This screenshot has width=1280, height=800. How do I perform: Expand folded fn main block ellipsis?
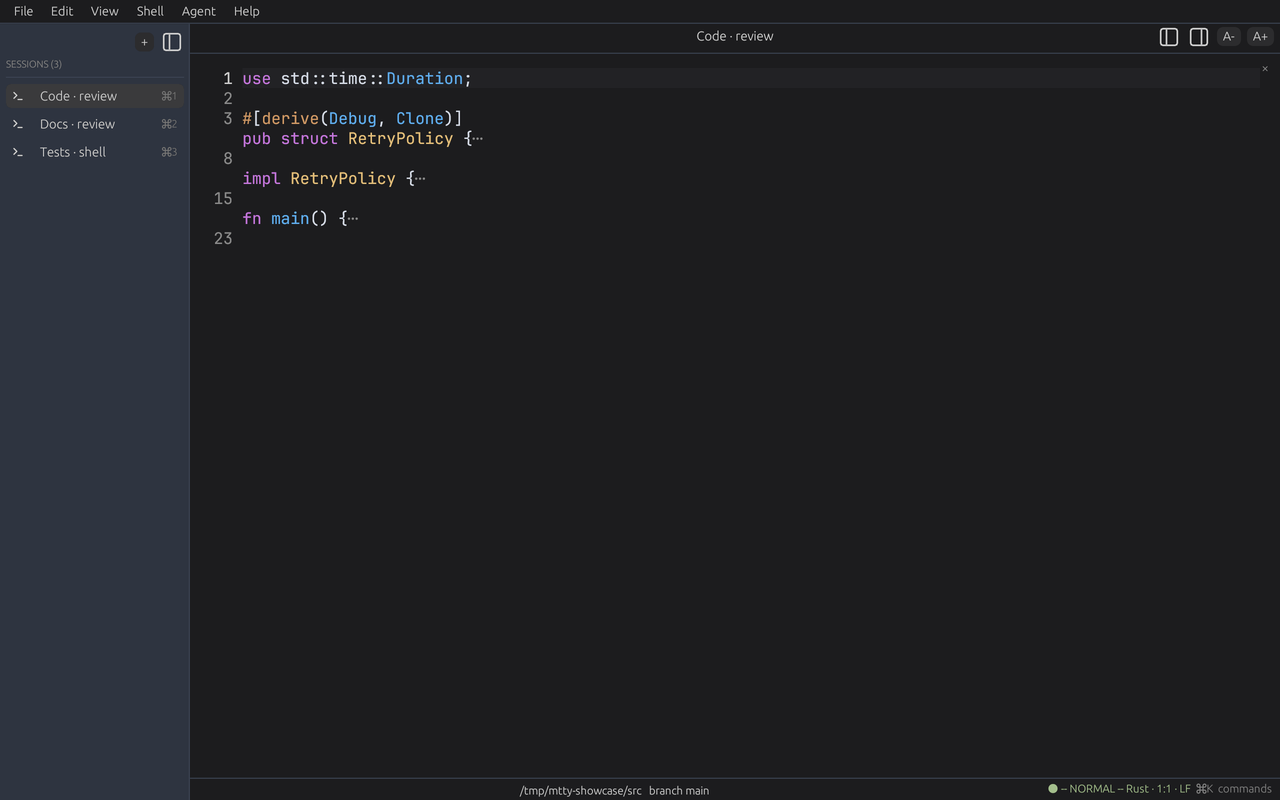tap(352, 218)
